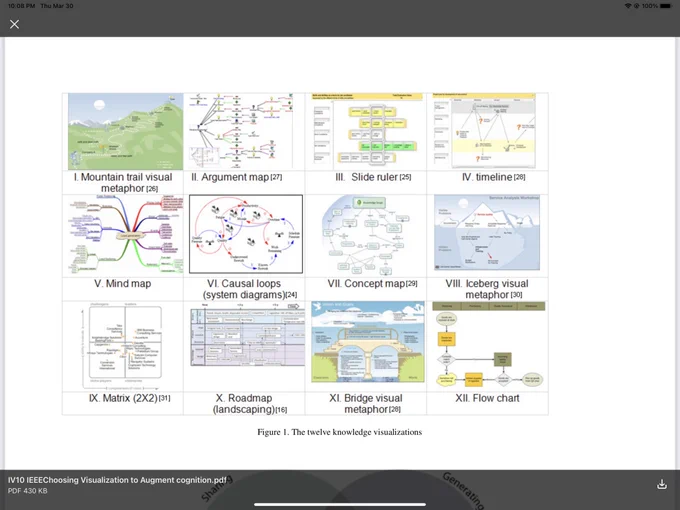Screen dimensions: 680x510
Task: Select the caption 'IX. Matrix (2X2)'
Action: pos(123,398)
